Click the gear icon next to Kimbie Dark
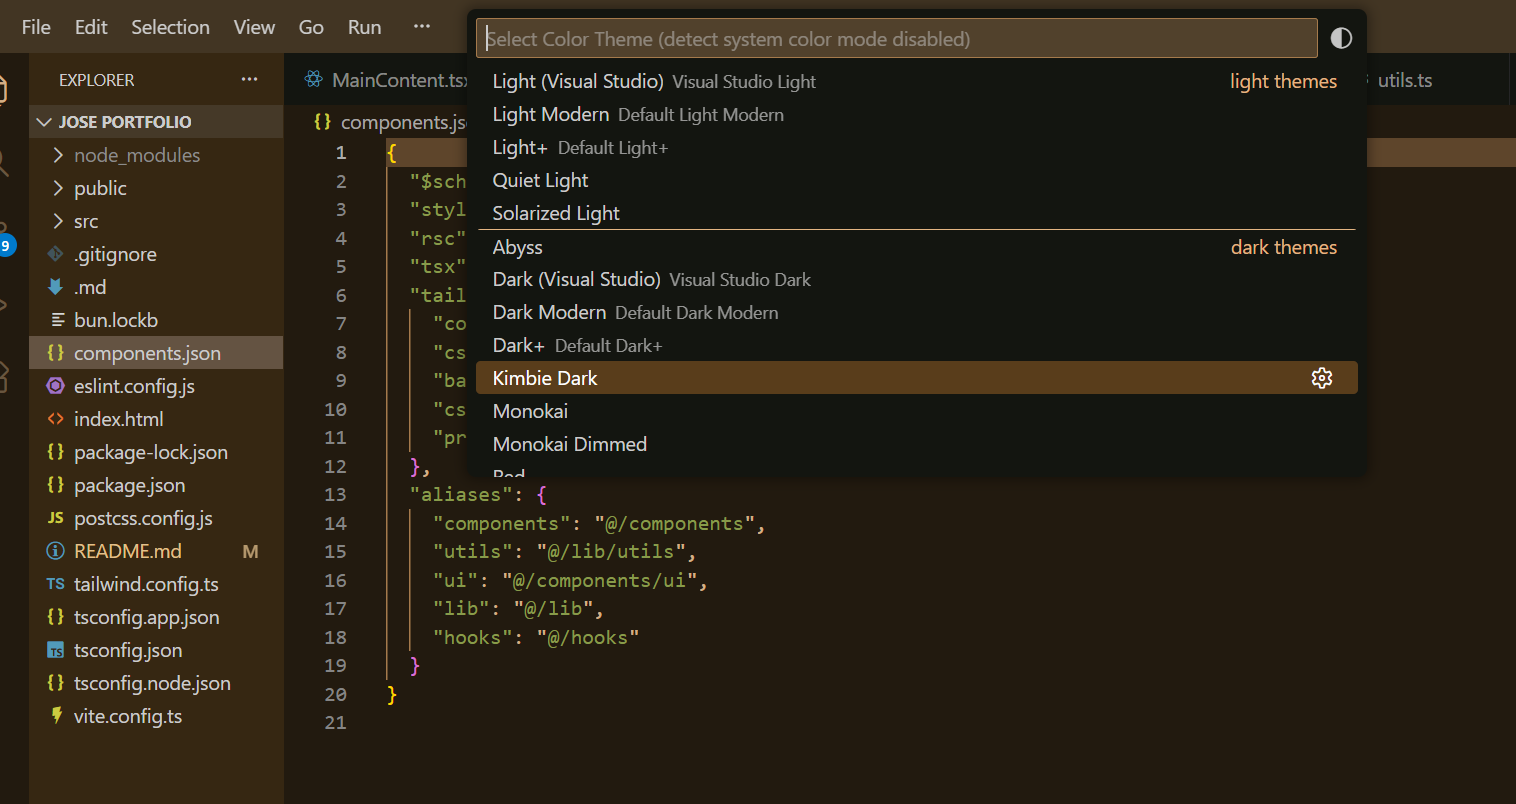Image resolution: width=1516 pixels, height=804 pixels. [1322, 378]
